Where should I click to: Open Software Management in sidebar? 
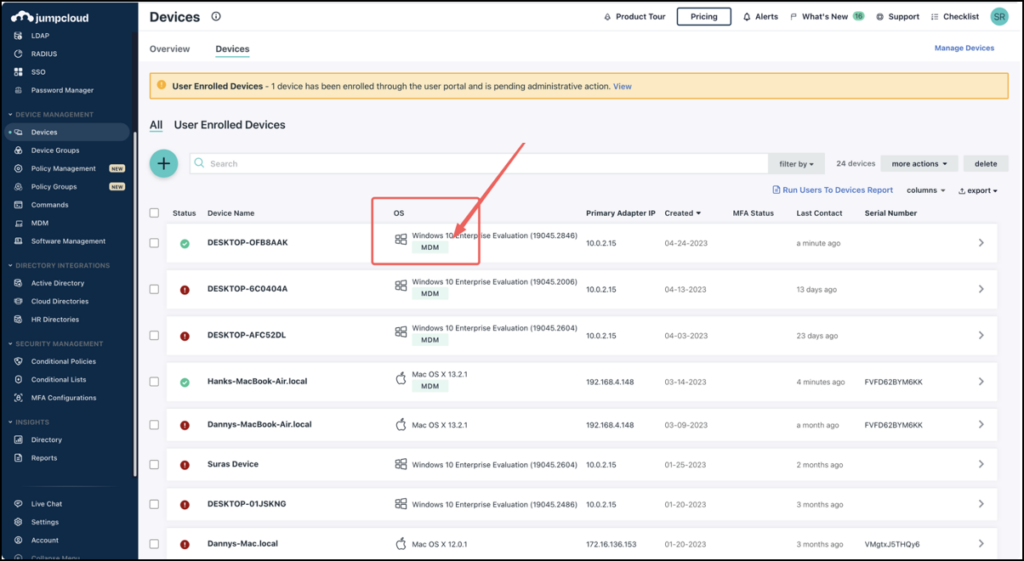click(68, 242)
